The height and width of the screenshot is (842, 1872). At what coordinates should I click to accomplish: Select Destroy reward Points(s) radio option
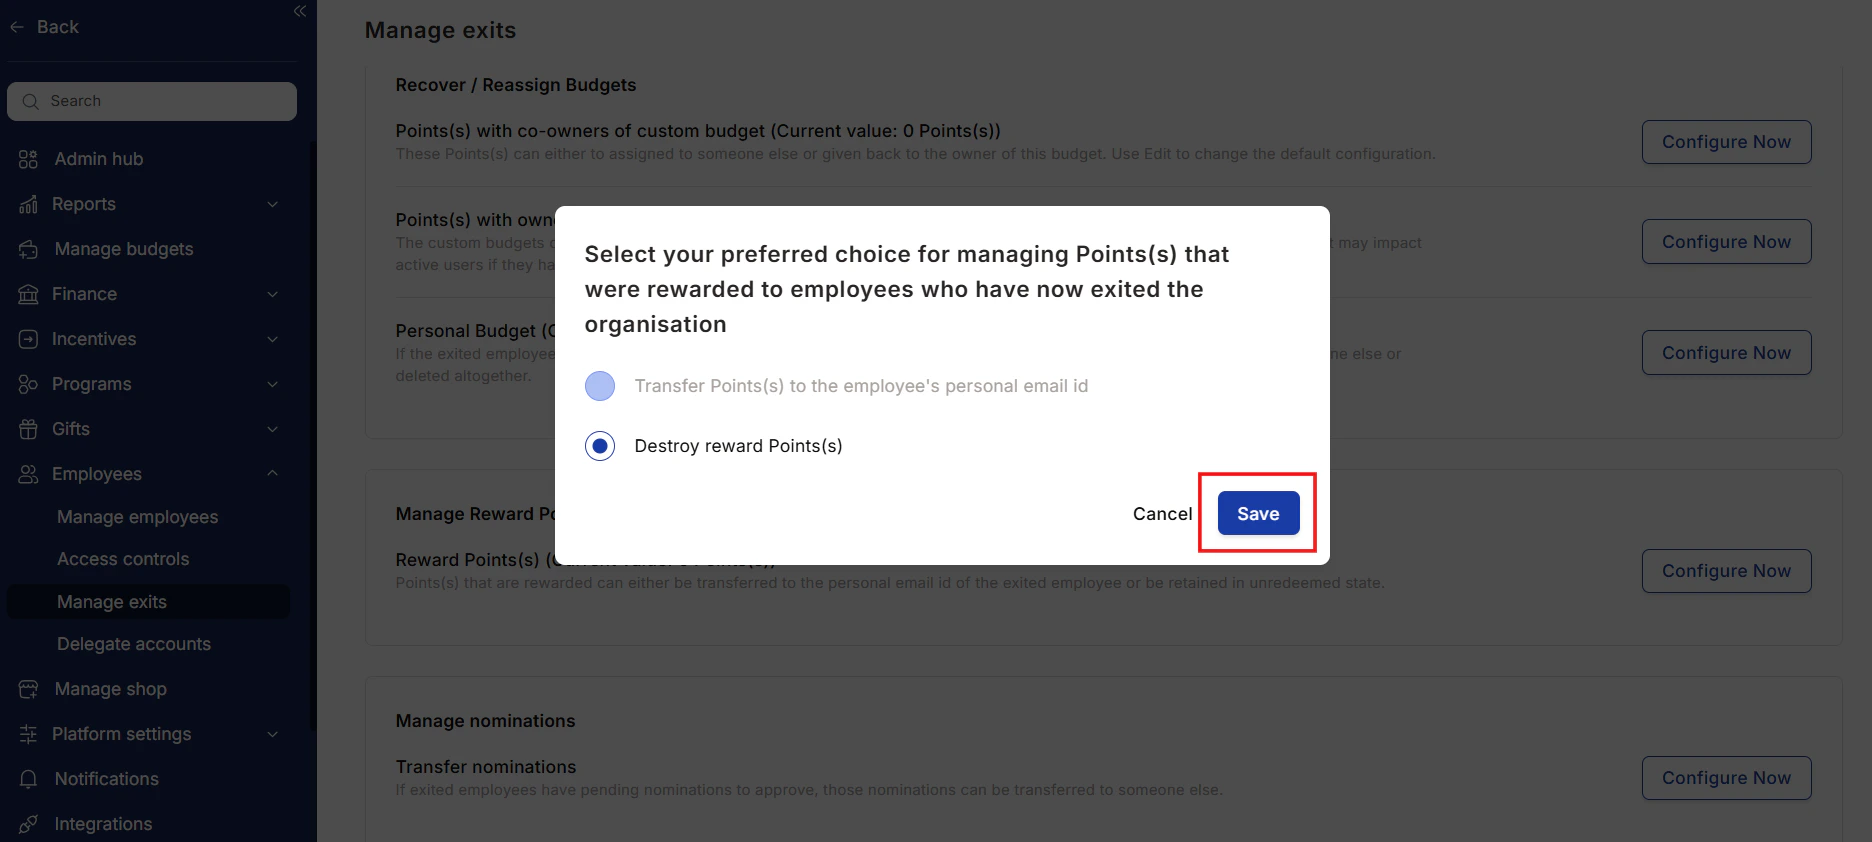[x=600, y=446]
